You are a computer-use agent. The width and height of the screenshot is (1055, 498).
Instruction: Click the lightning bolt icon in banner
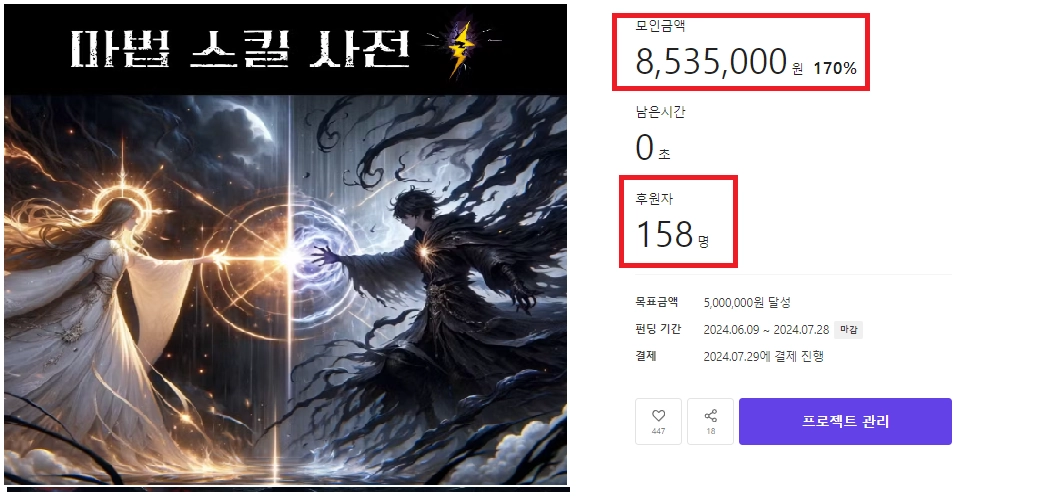tap(460, 44)
